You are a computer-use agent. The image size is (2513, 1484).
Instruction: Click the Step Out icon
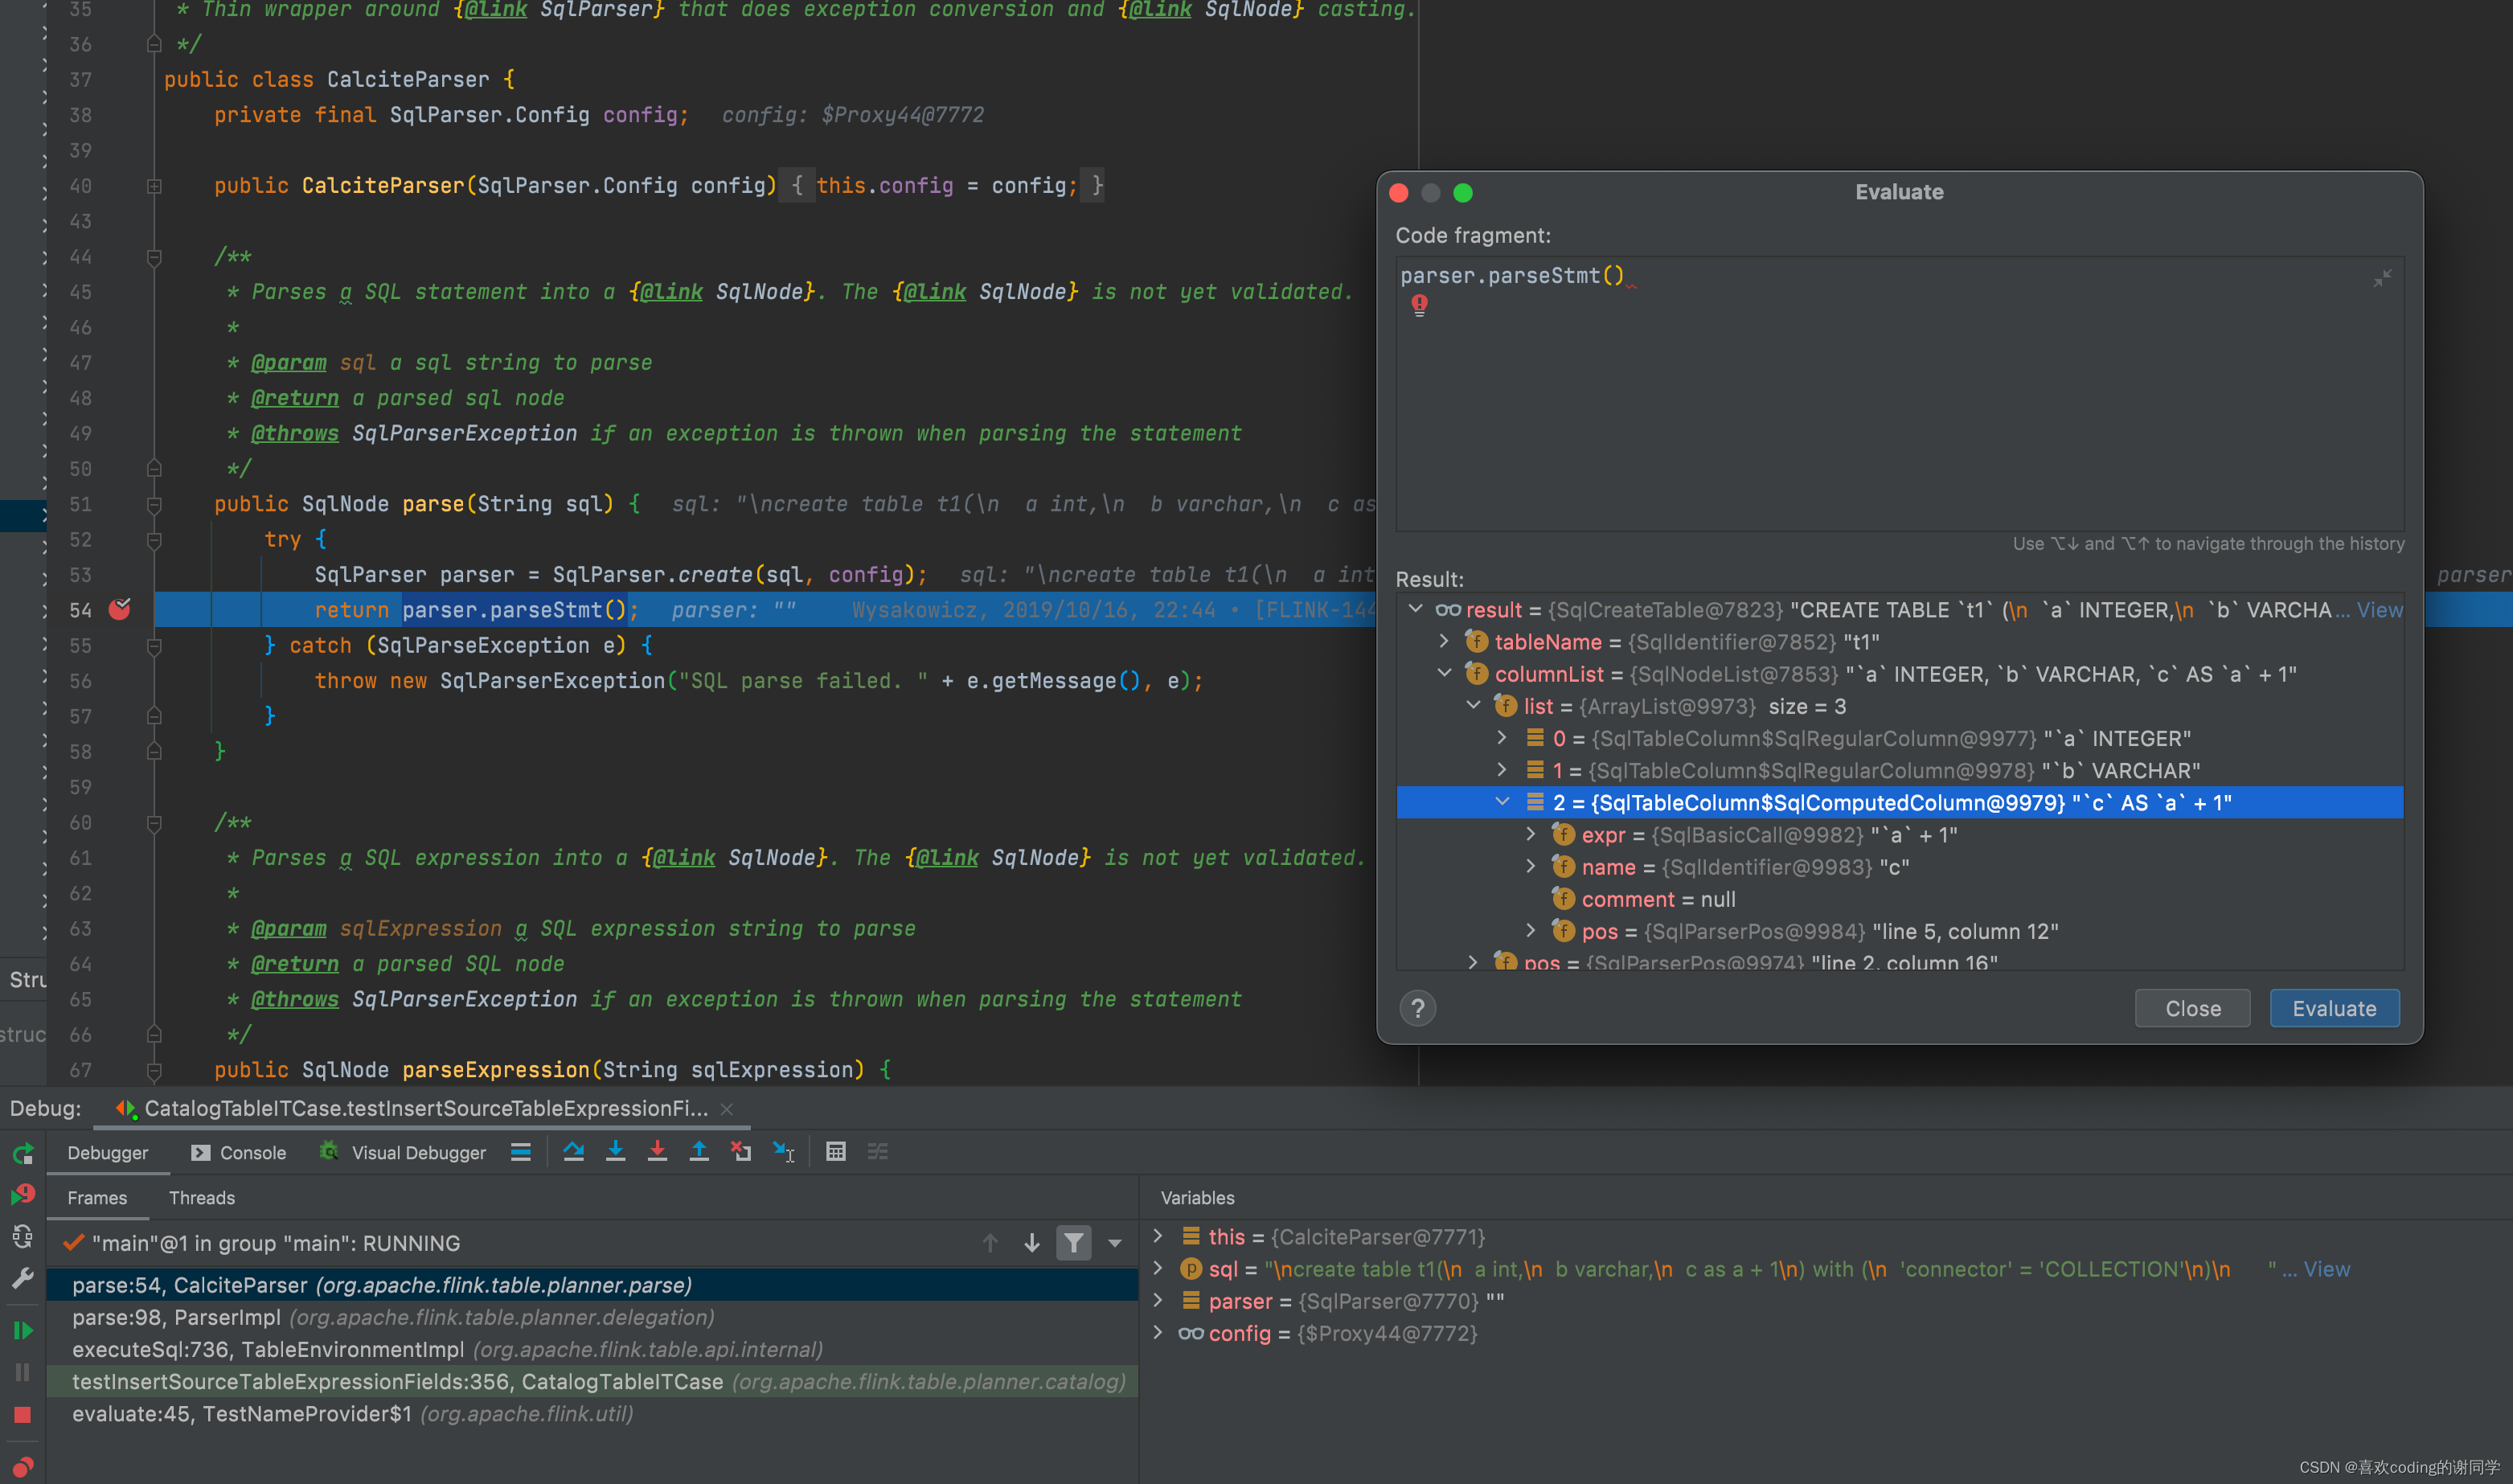coord(699,1152)
